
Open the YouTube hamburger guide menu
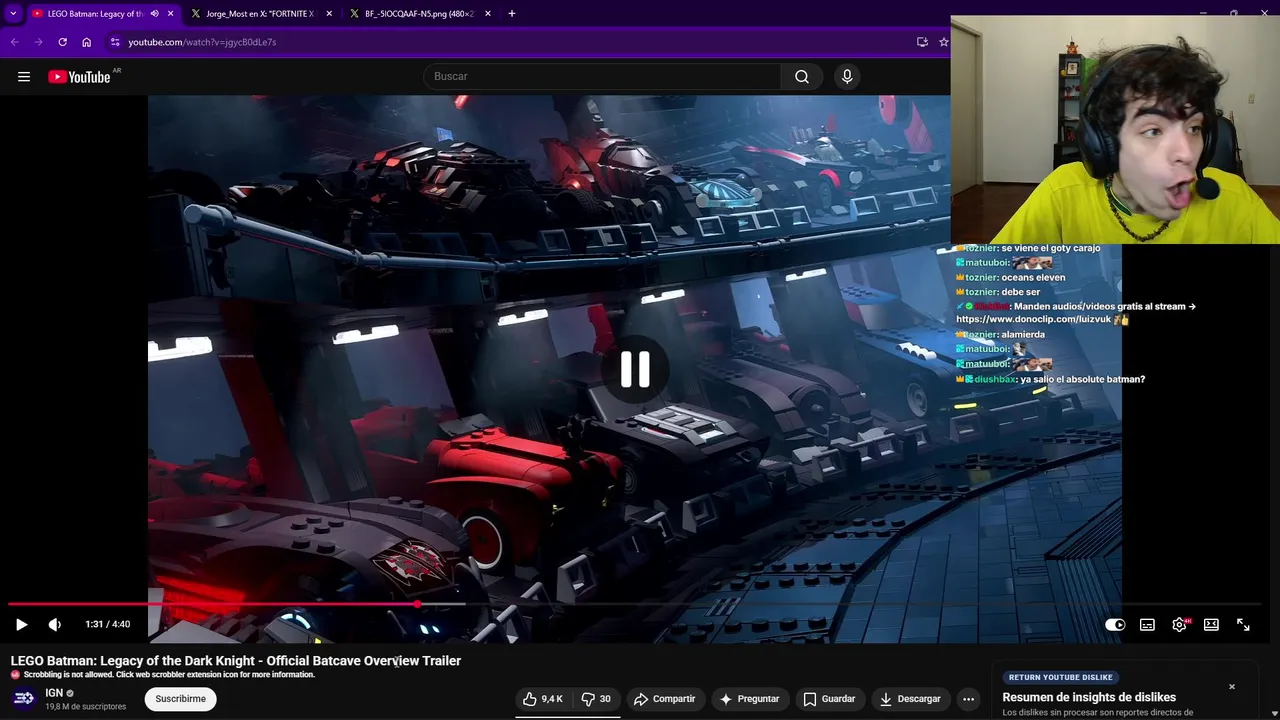(24, 77)
